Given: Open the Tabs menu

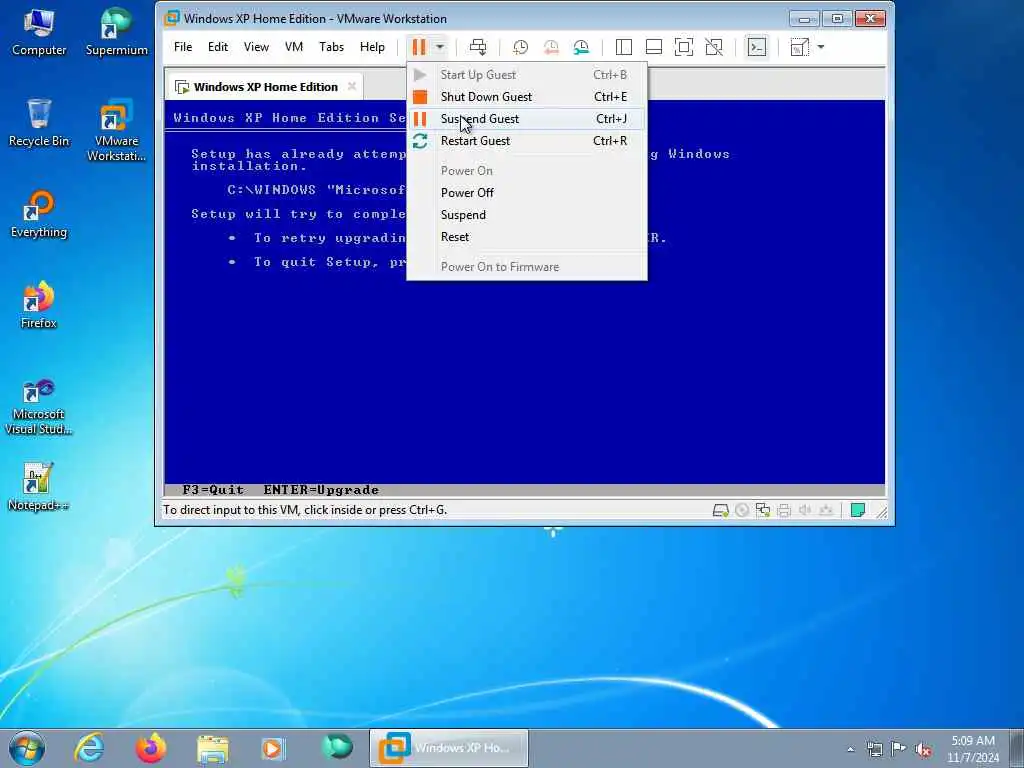Looking at the screenshot, I should tap(331, 47).
